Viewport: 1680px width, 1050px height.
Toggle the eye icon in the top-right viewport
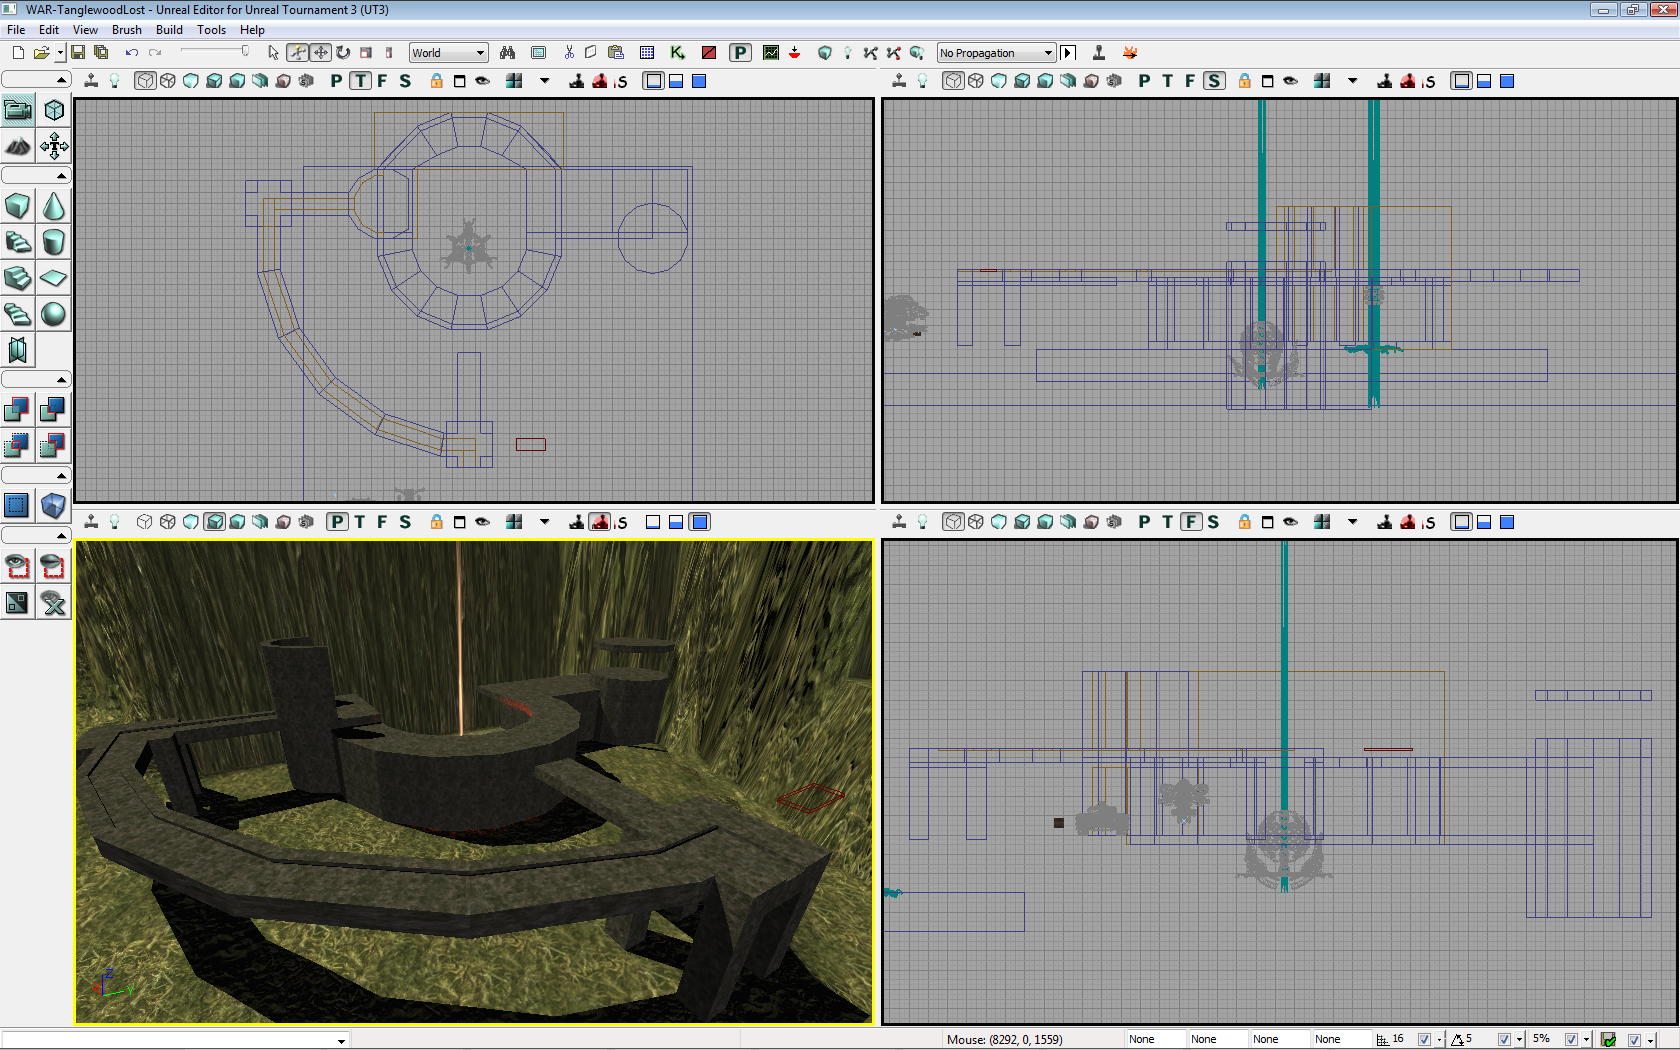(x=1291, y=81)
